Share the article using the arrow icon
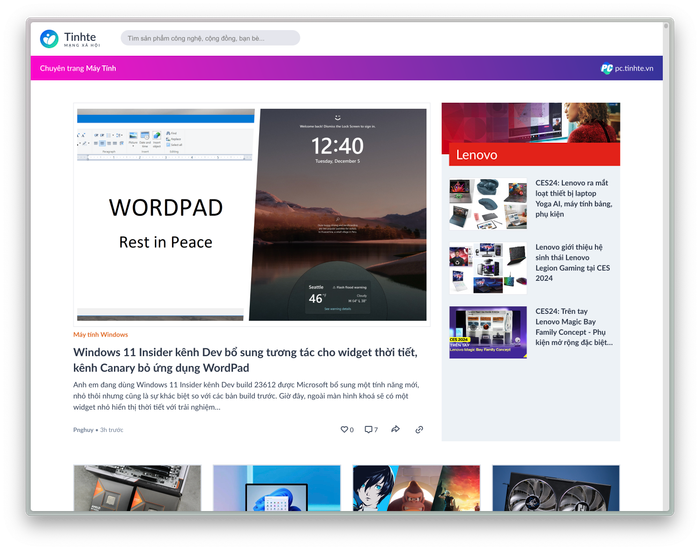The height and width of the screenshot is (550, 700). tap(395, 429)
